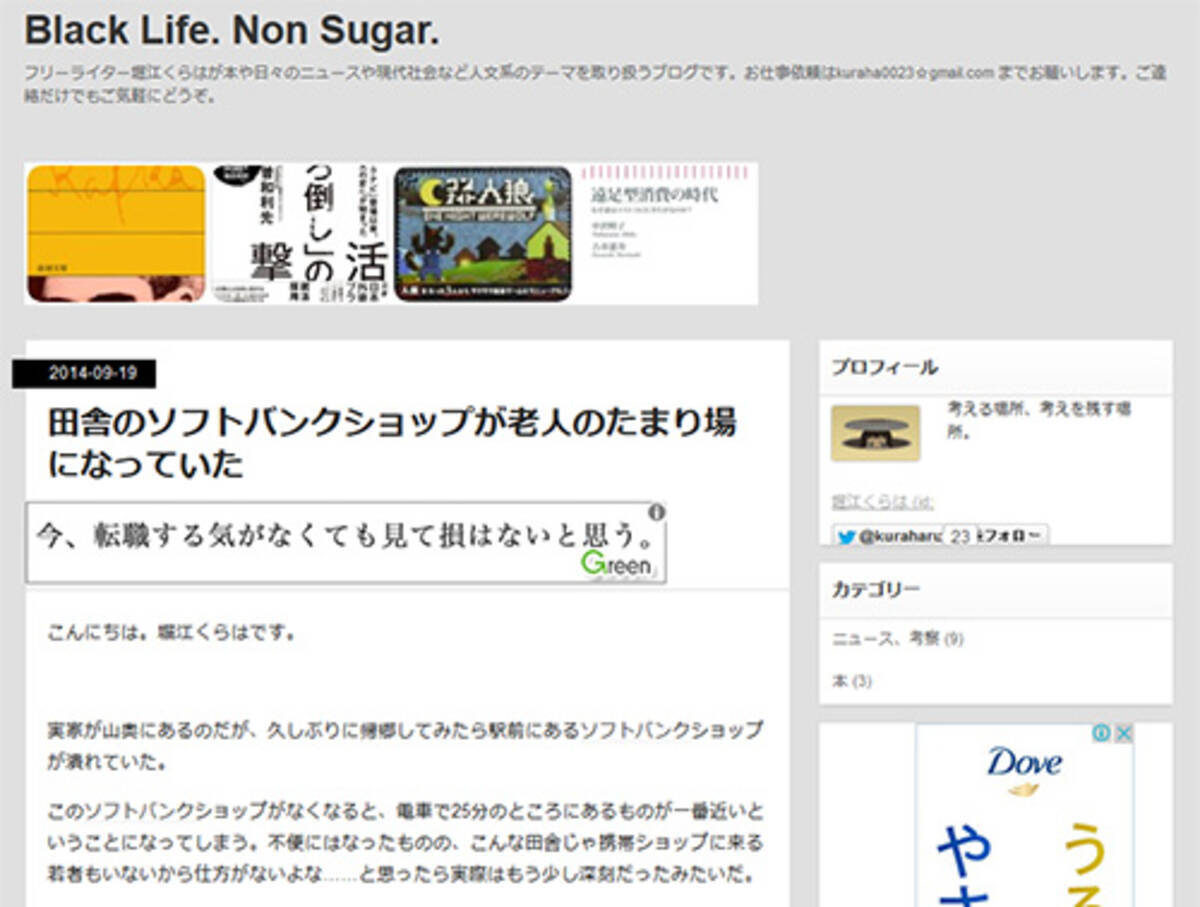Close the Dove ad with the X icon
This screenshot has height=907, width=1200.
pos(1124,734)
